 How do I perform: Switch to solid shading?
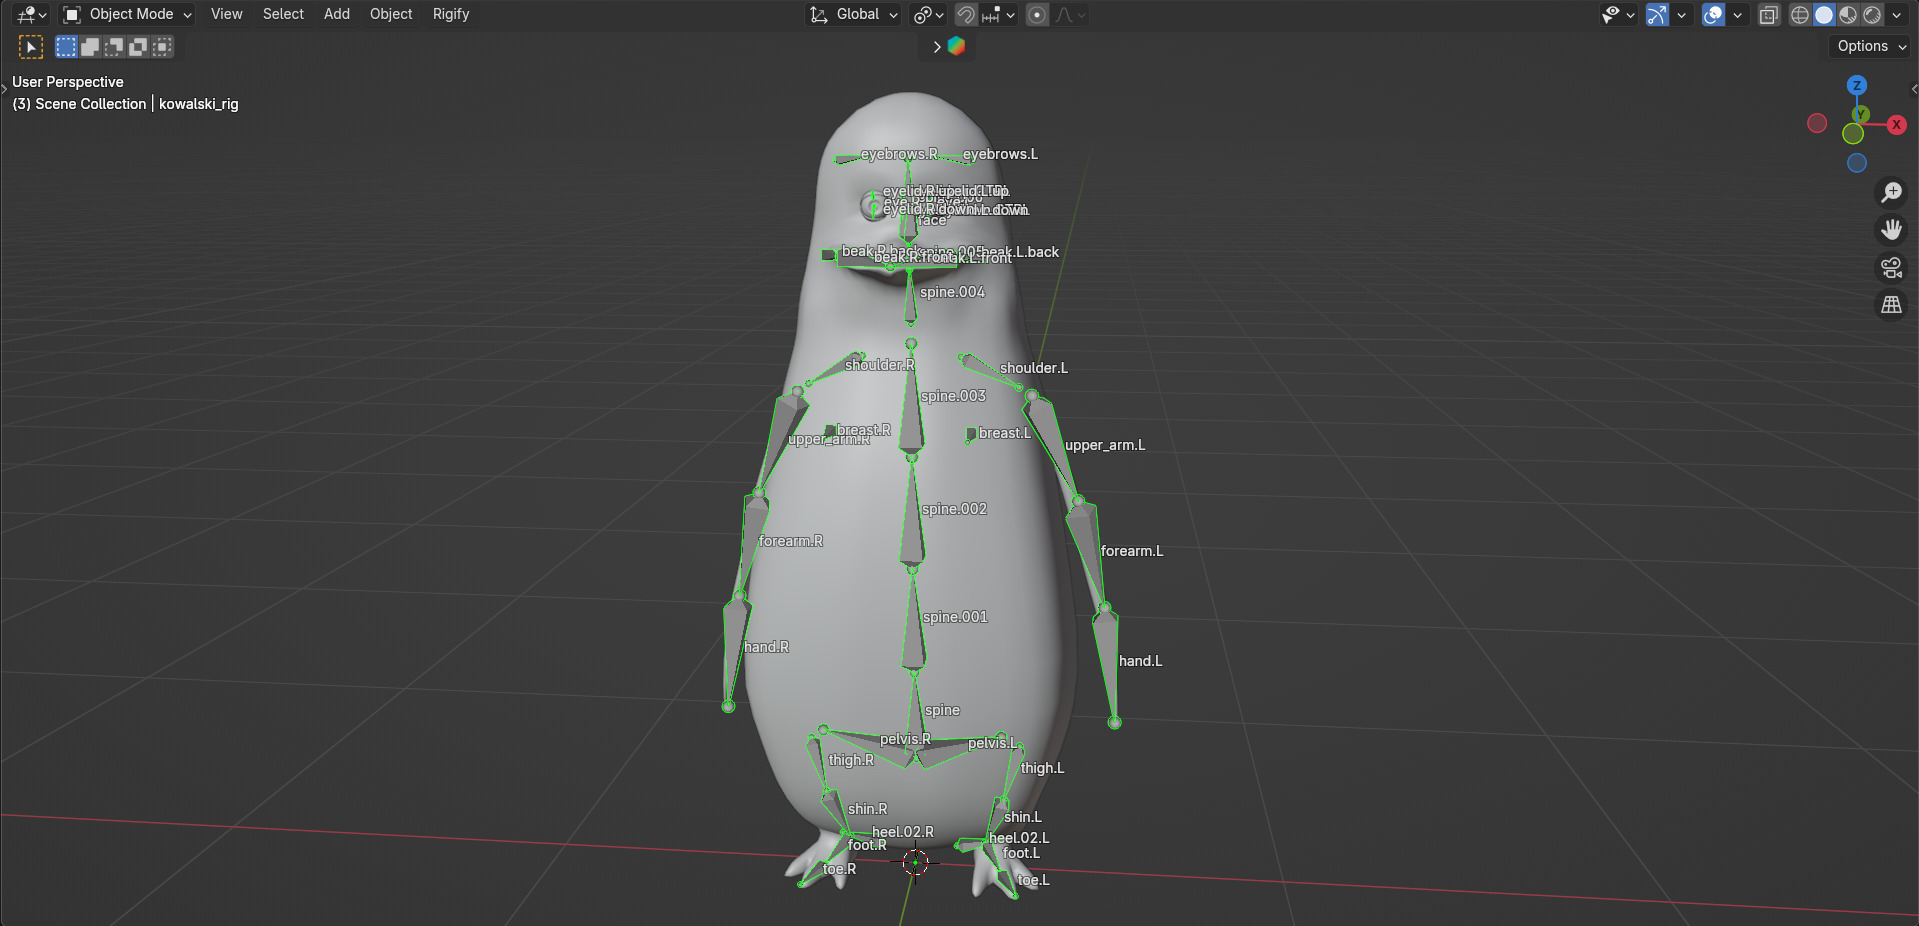coord(1824,14)
